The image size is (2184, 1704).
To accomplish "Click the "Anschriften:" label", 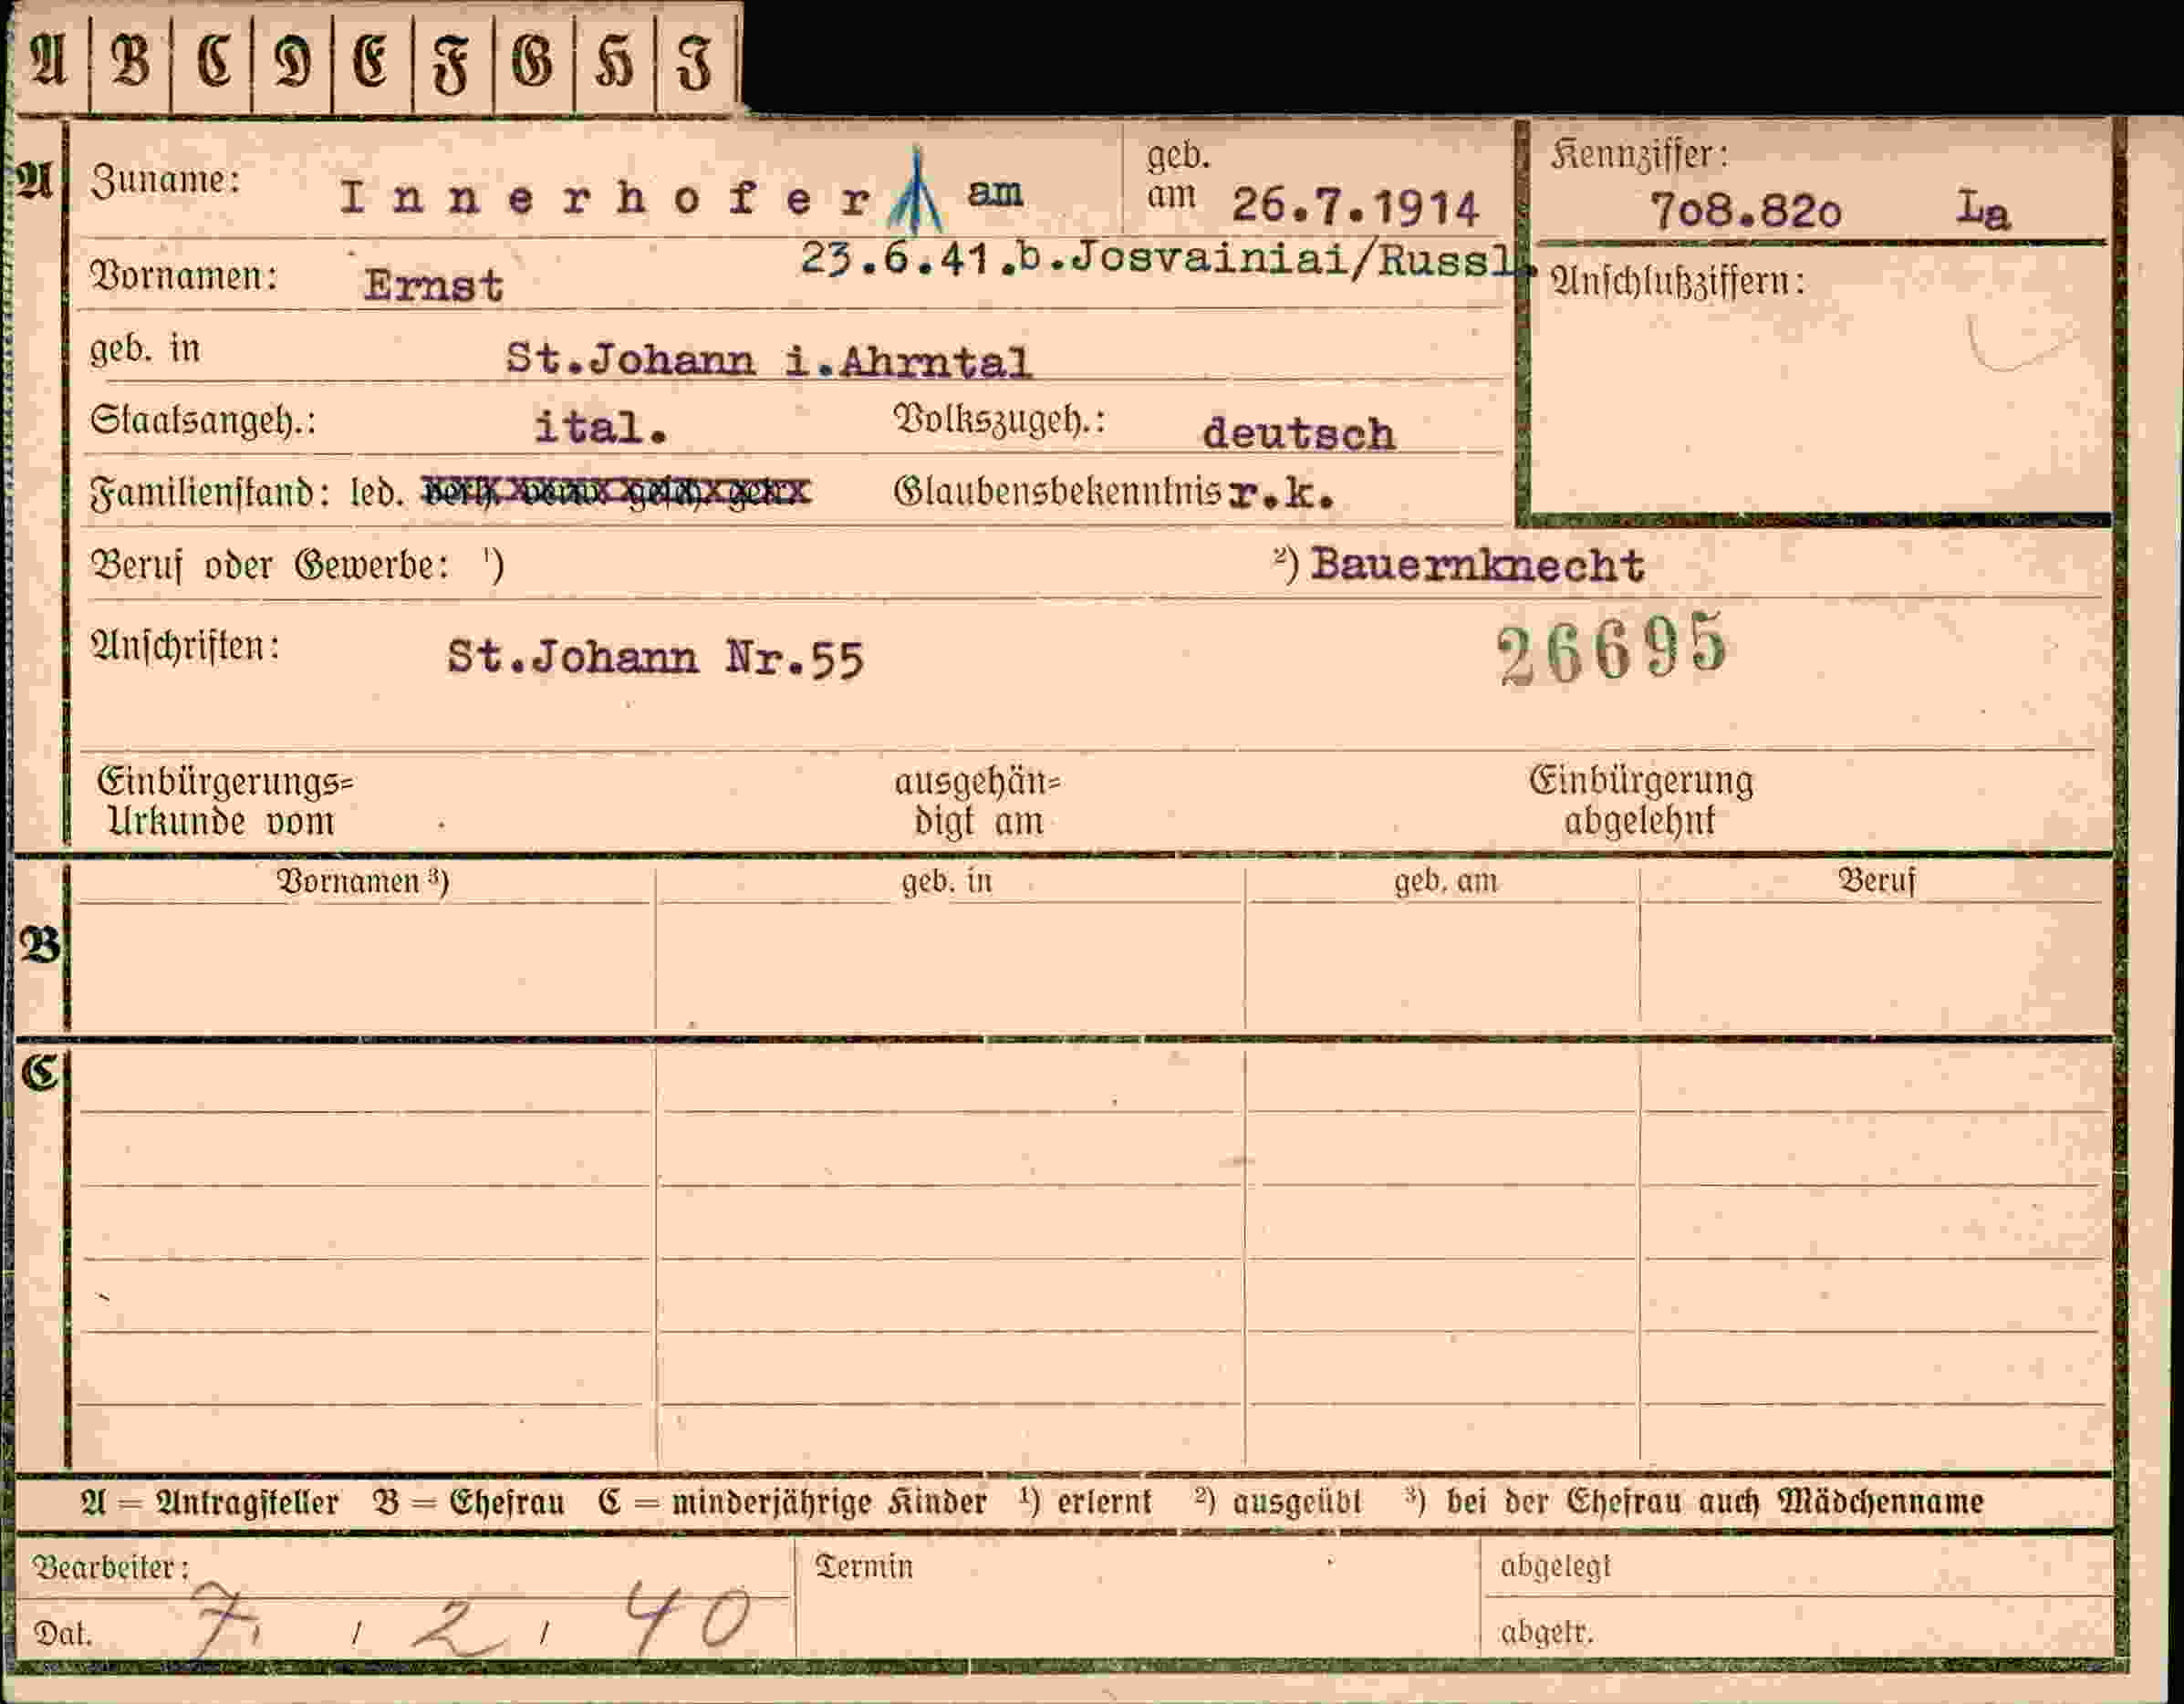I will [185, 647].
